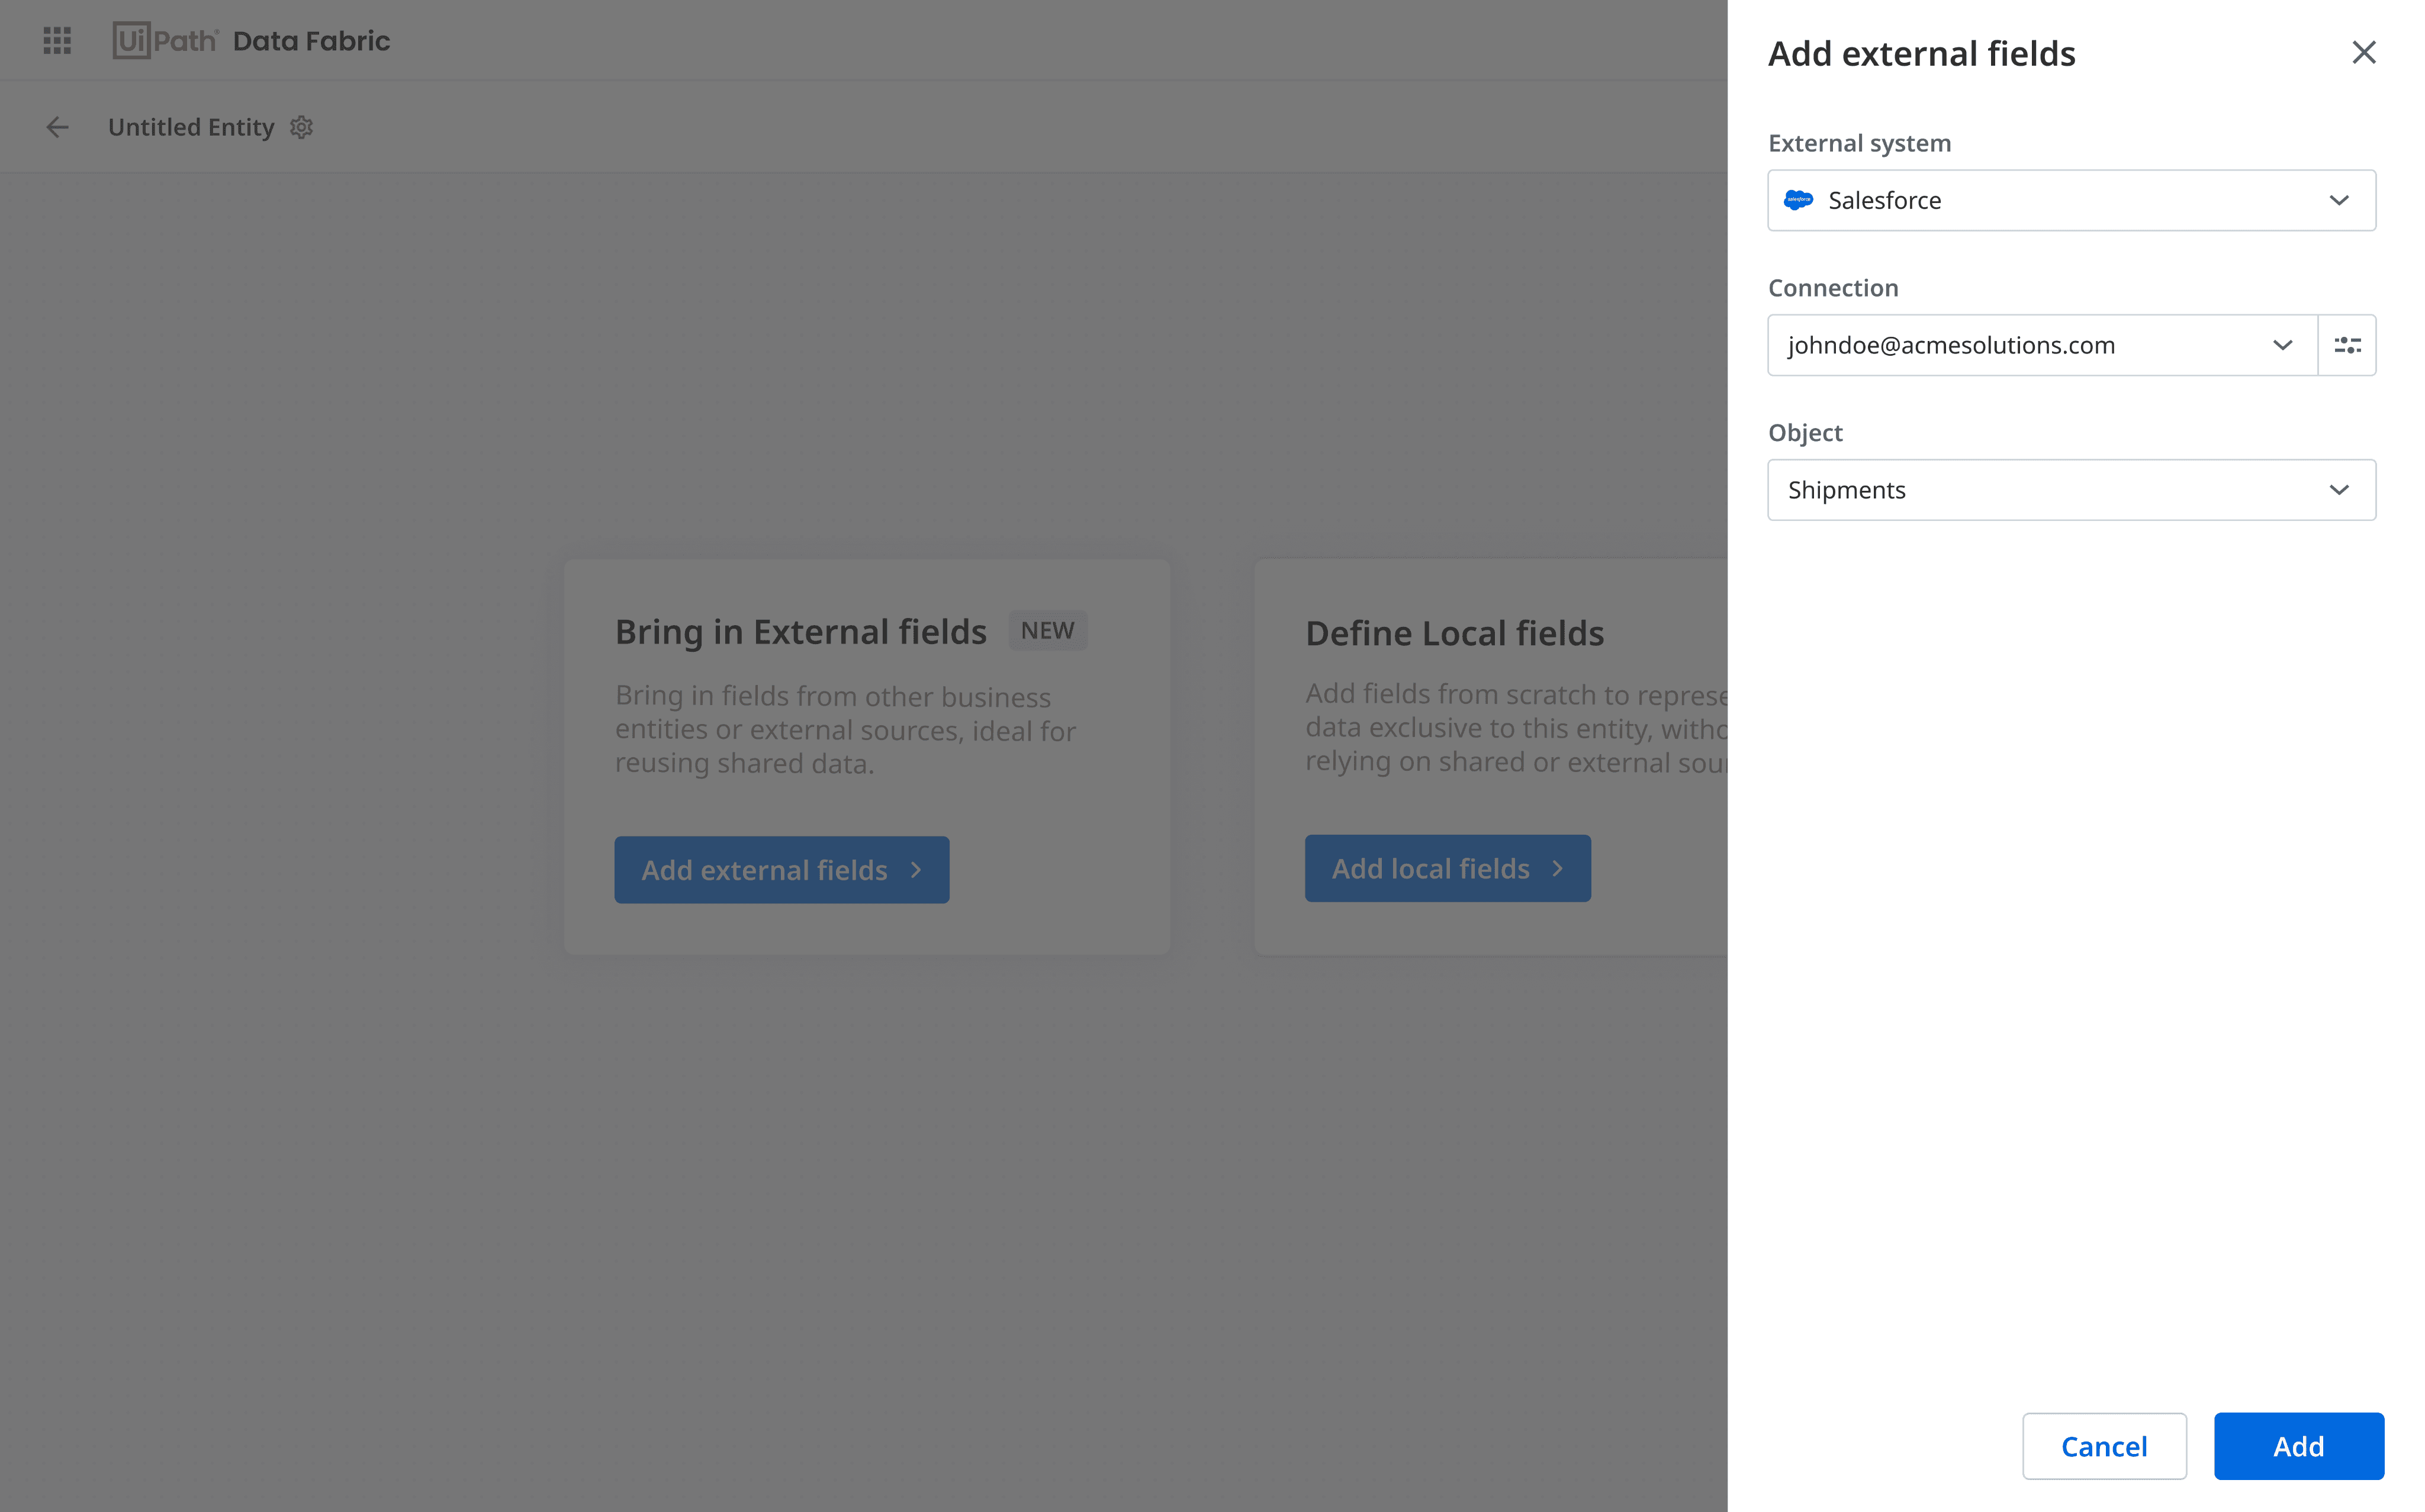Click the UiPath logo
This screenshot has width=2425, height=1512.
165,41
